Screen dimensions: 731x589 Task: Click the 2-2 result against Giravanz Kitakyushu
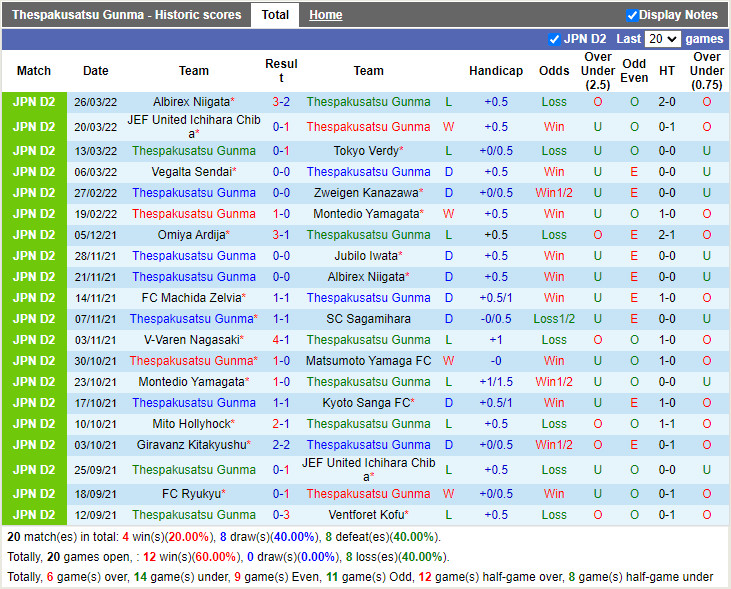click(281, 445)
